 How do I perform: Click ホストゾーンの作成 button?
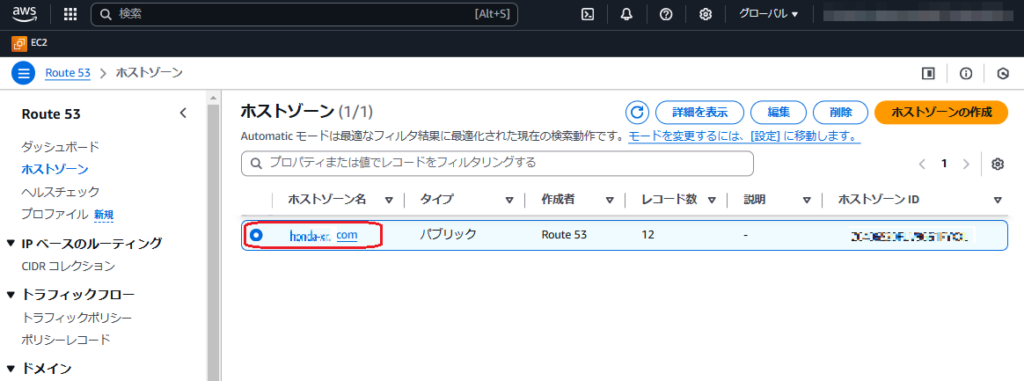941,112
